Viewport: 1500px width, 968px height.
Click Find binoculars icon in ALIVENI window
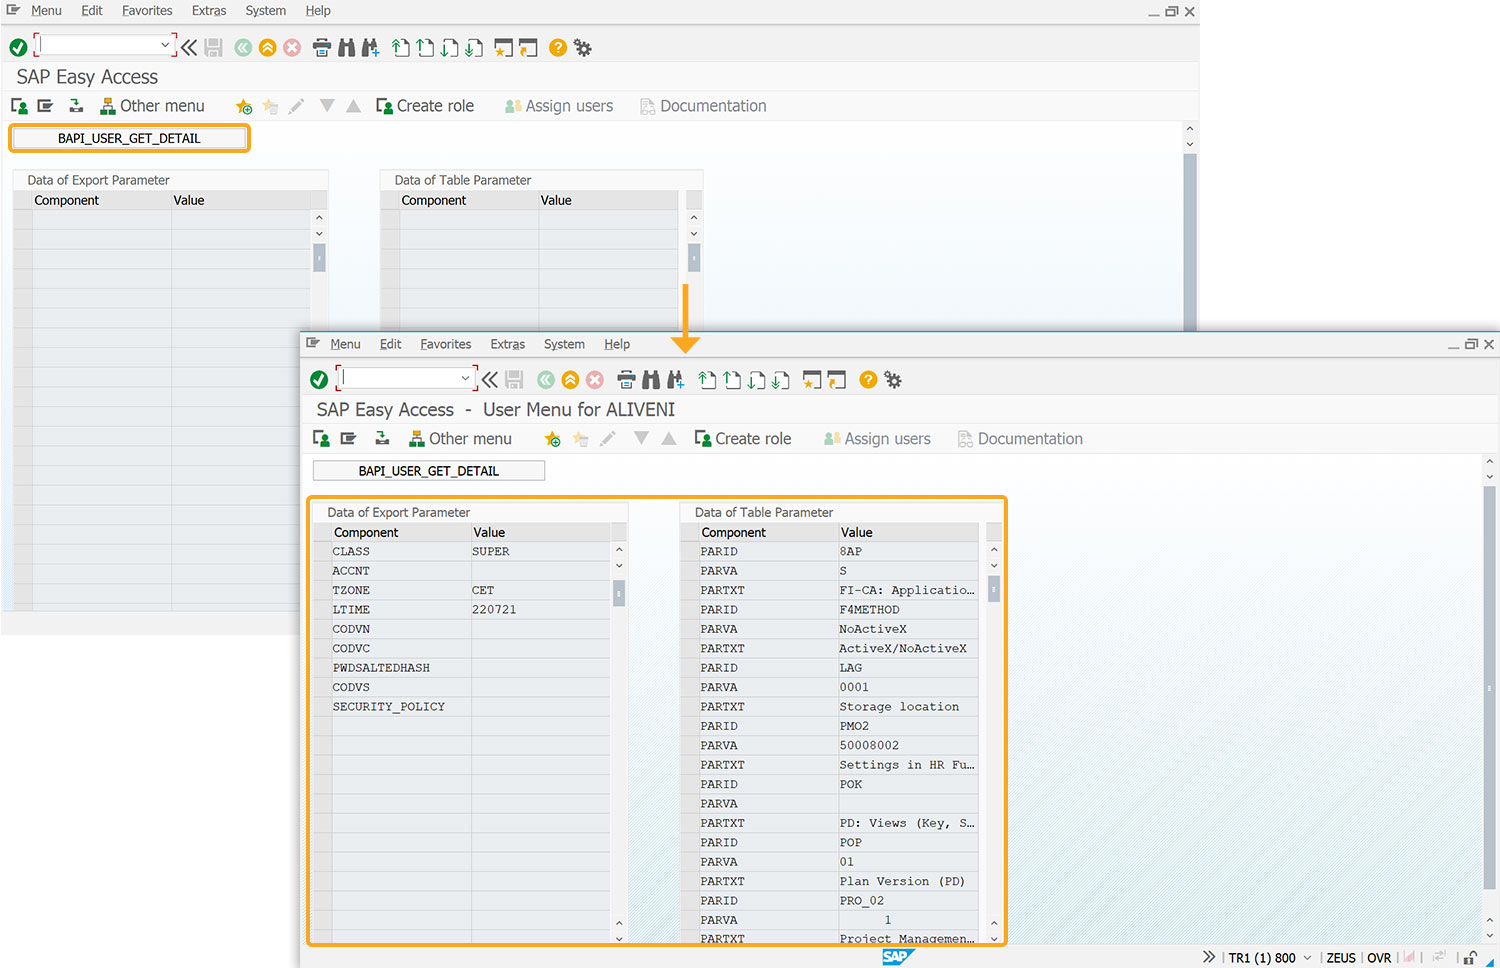[x=651, y=380]
